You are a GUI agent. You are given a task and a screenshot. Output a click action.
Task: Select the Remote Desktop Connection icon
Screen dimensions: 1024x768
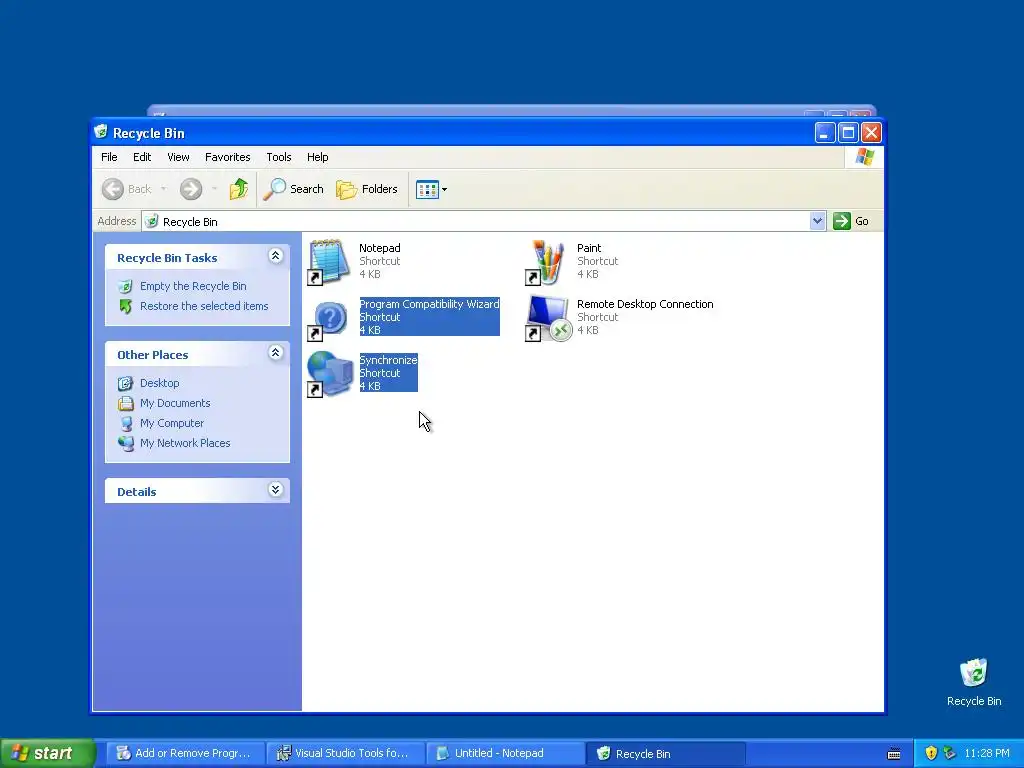pyautogui.click(x=547, y=318)
